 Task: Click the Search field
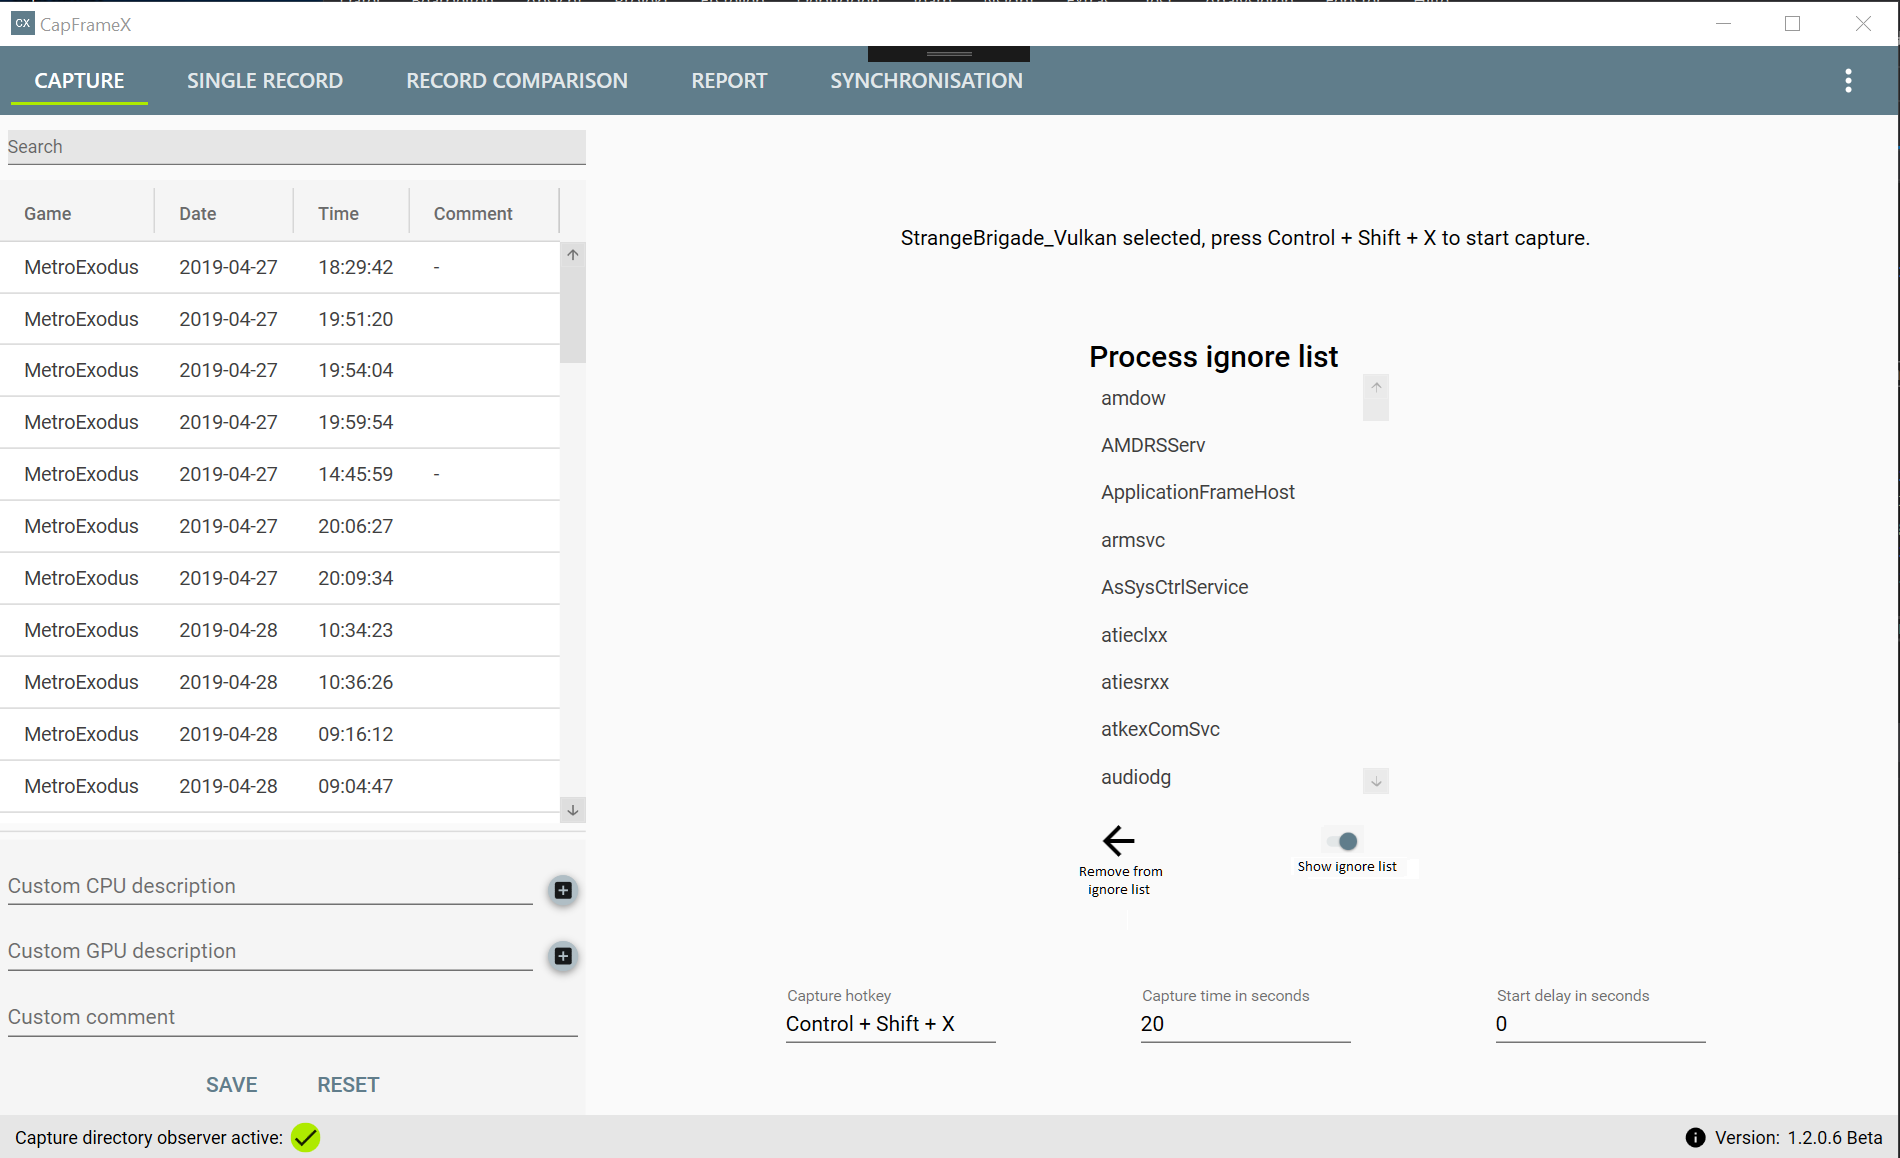click(296, 147)
